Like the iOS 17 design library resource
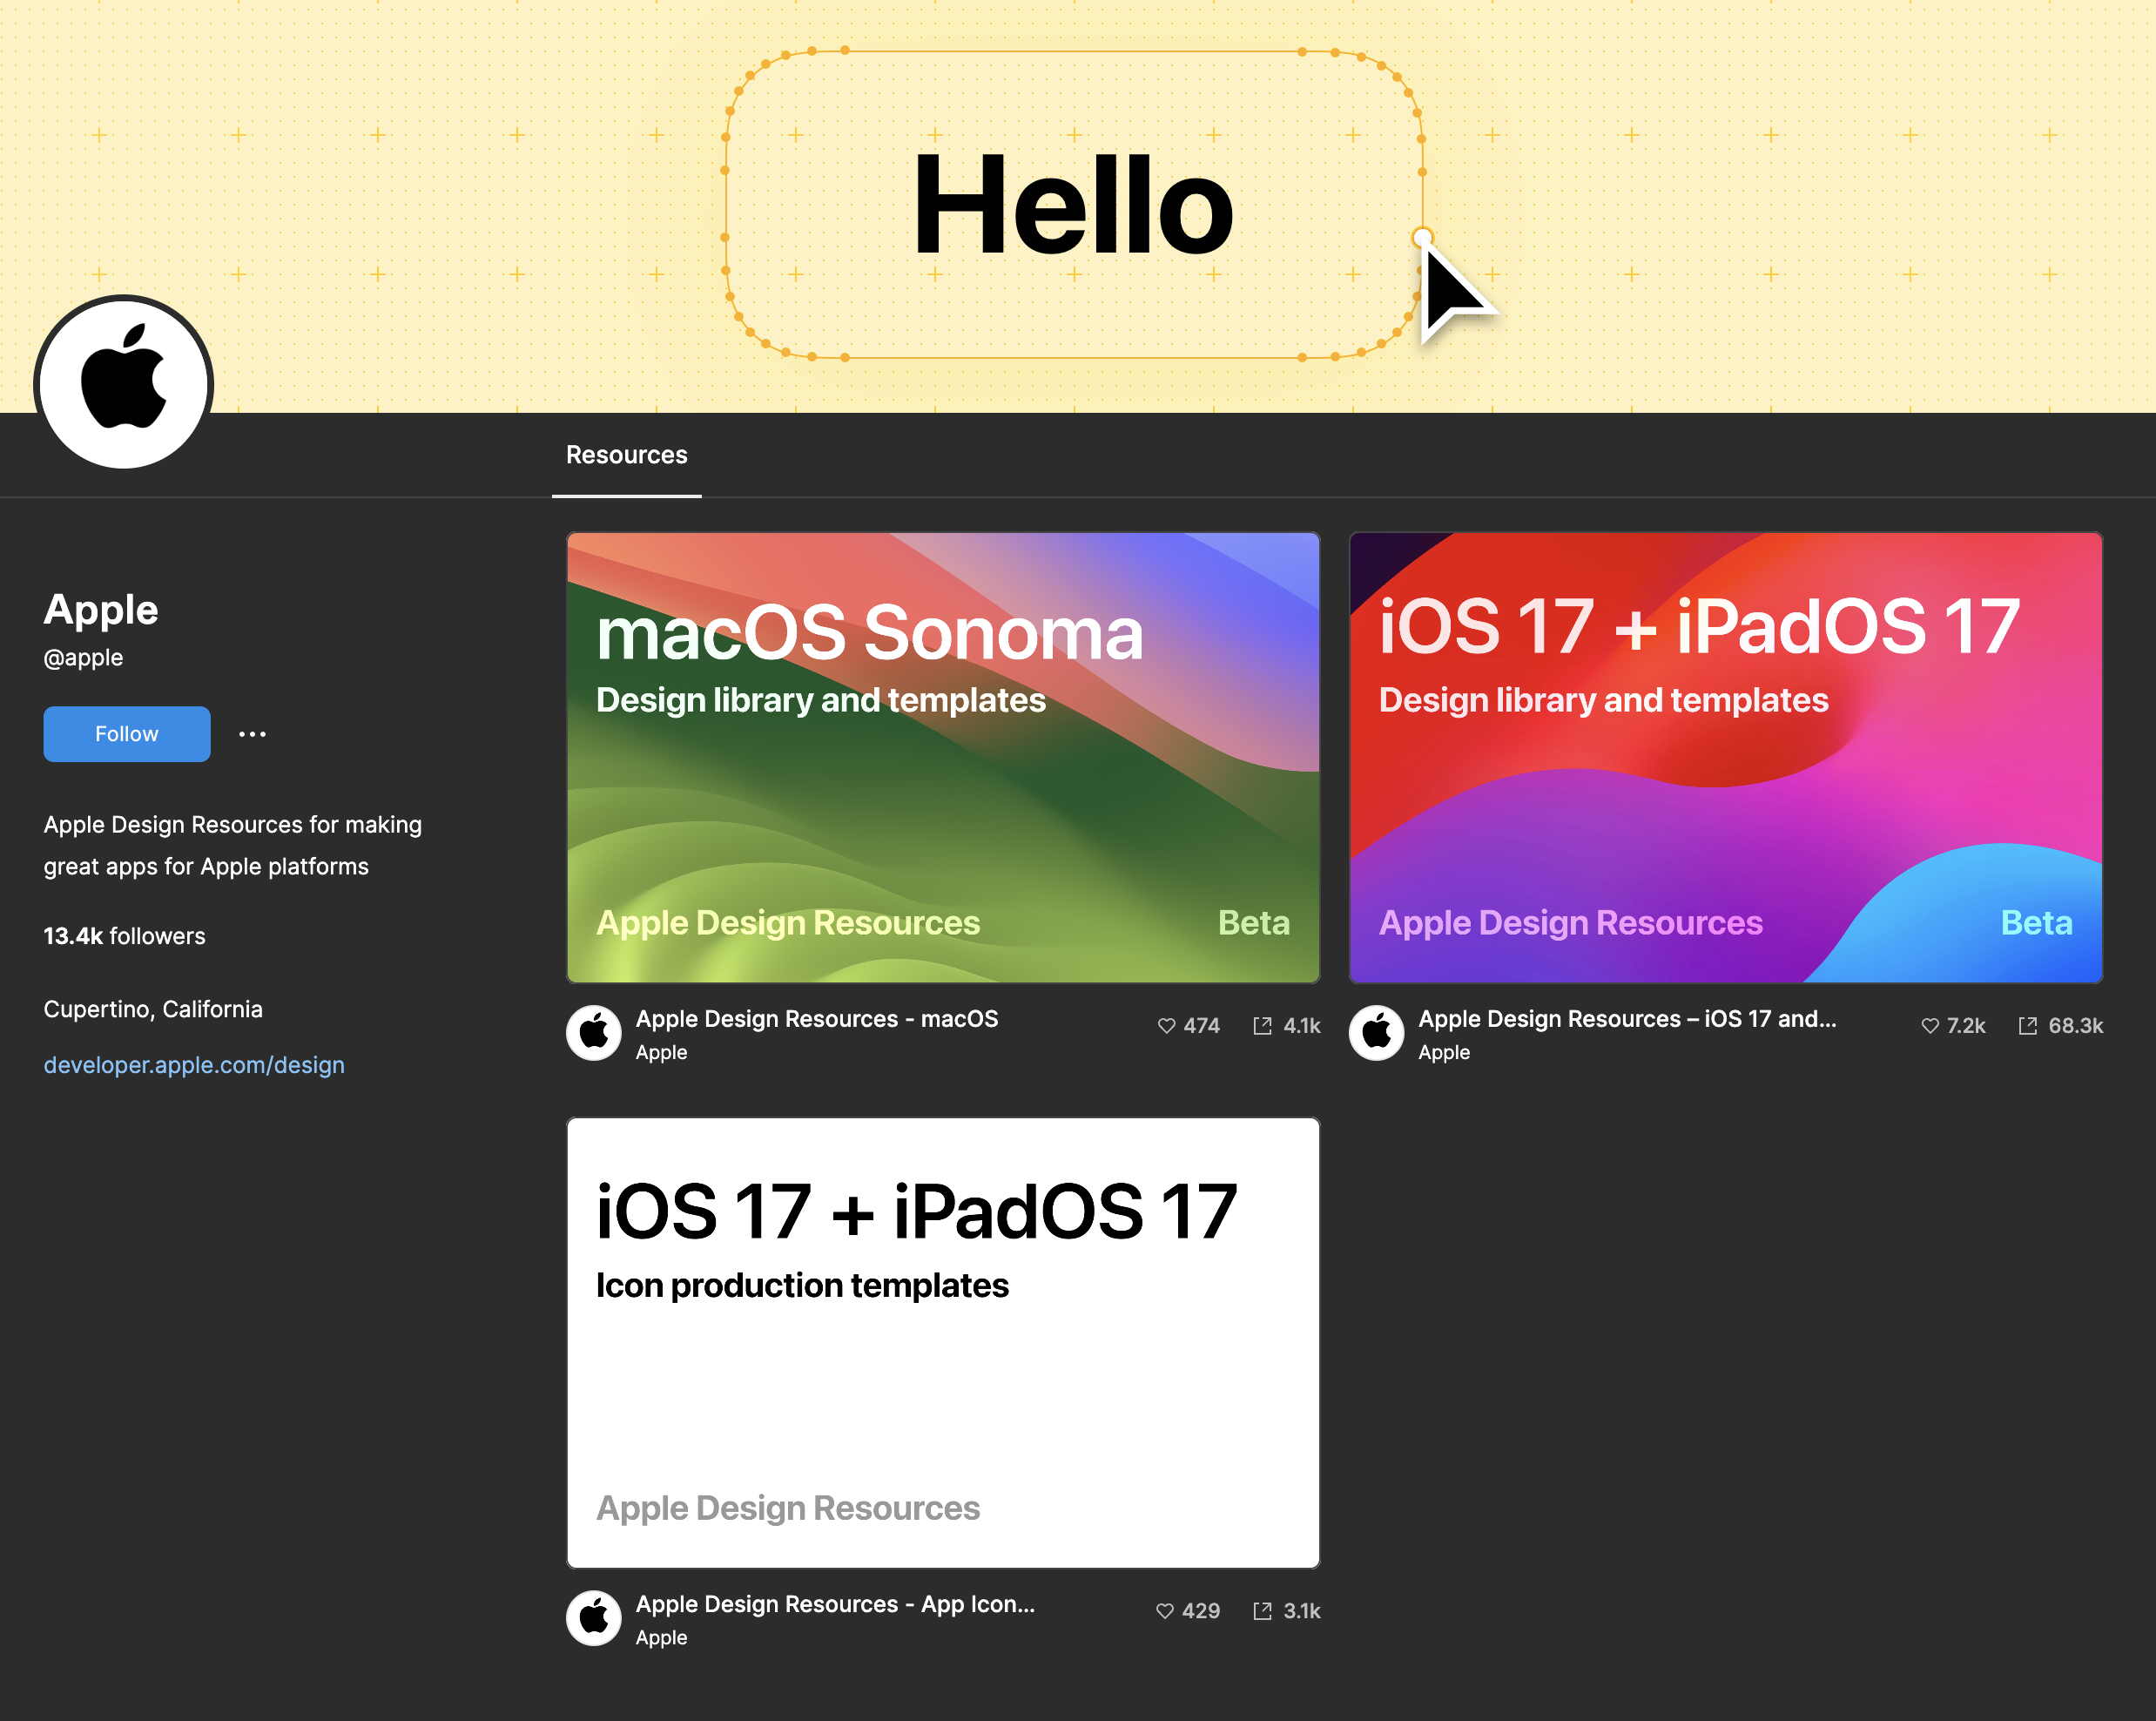This screenshot has width=2156, height=1721. point(1930,1025)
